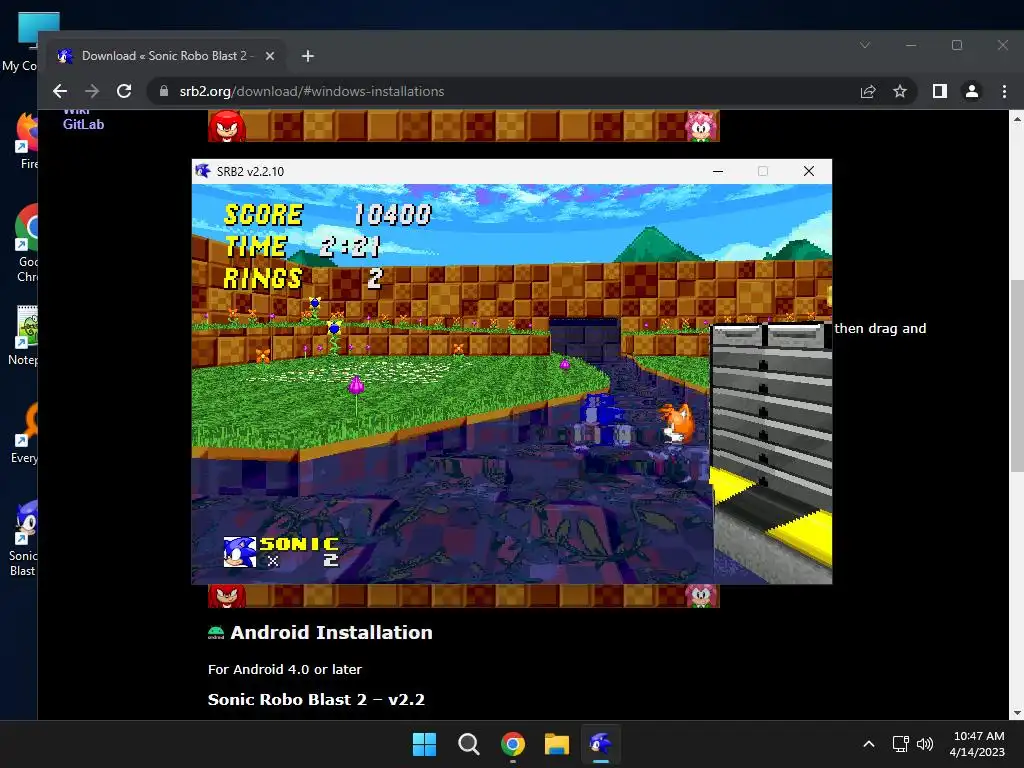
Task: Click the Sonic Robo Blast taskbar icon
Action: (x=601, y=744)
